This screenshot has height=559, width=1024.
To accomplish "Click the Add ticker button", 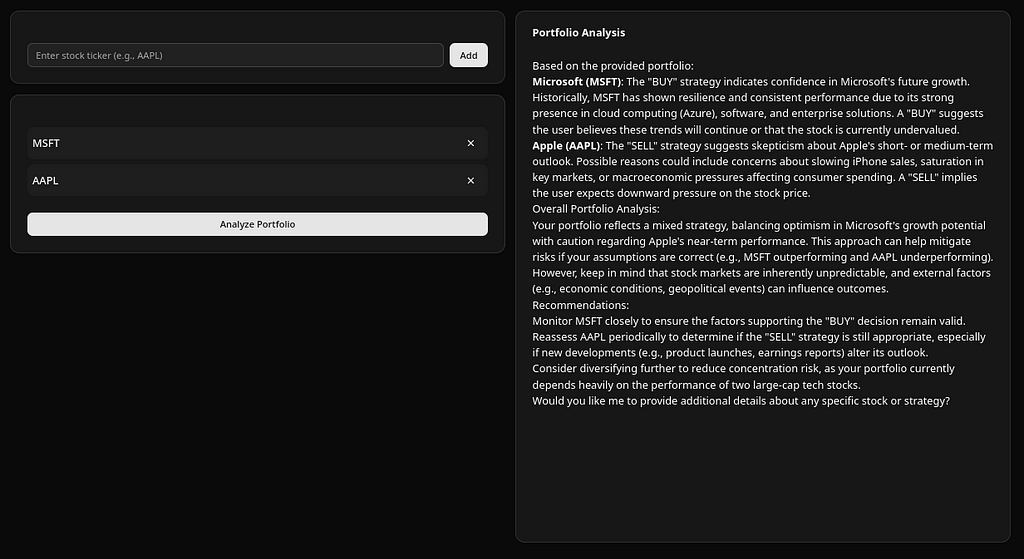I will point(468,56).
